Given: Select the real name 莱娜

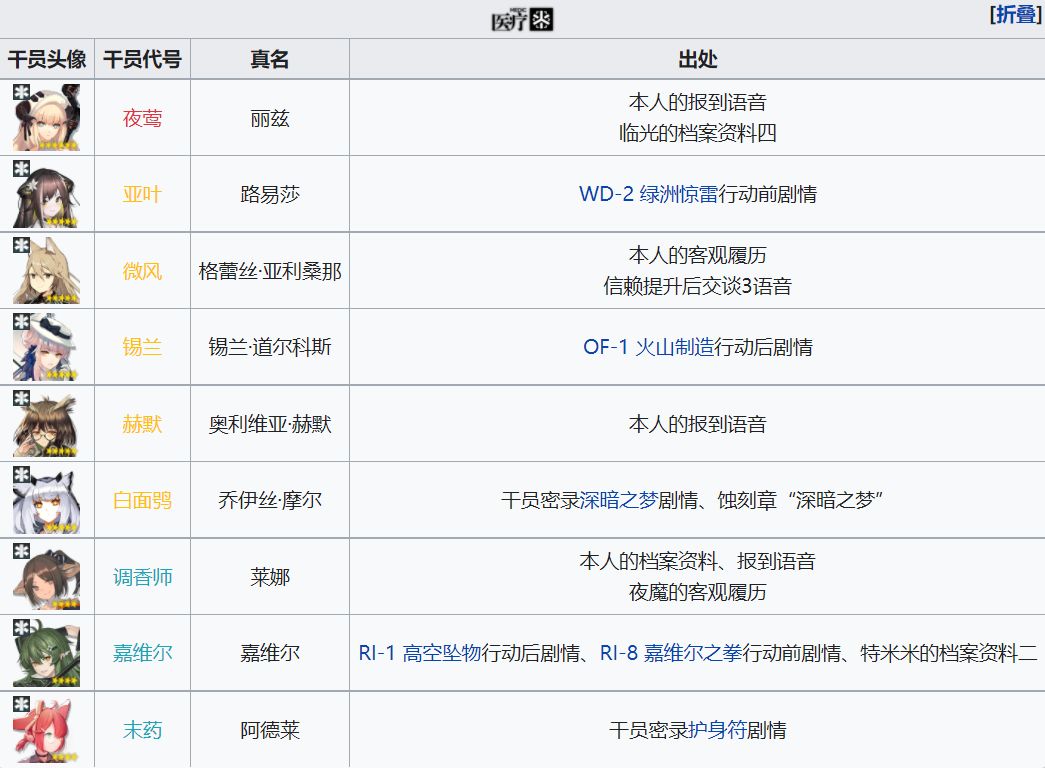Looking at the screenshot, I should point(270,577).
